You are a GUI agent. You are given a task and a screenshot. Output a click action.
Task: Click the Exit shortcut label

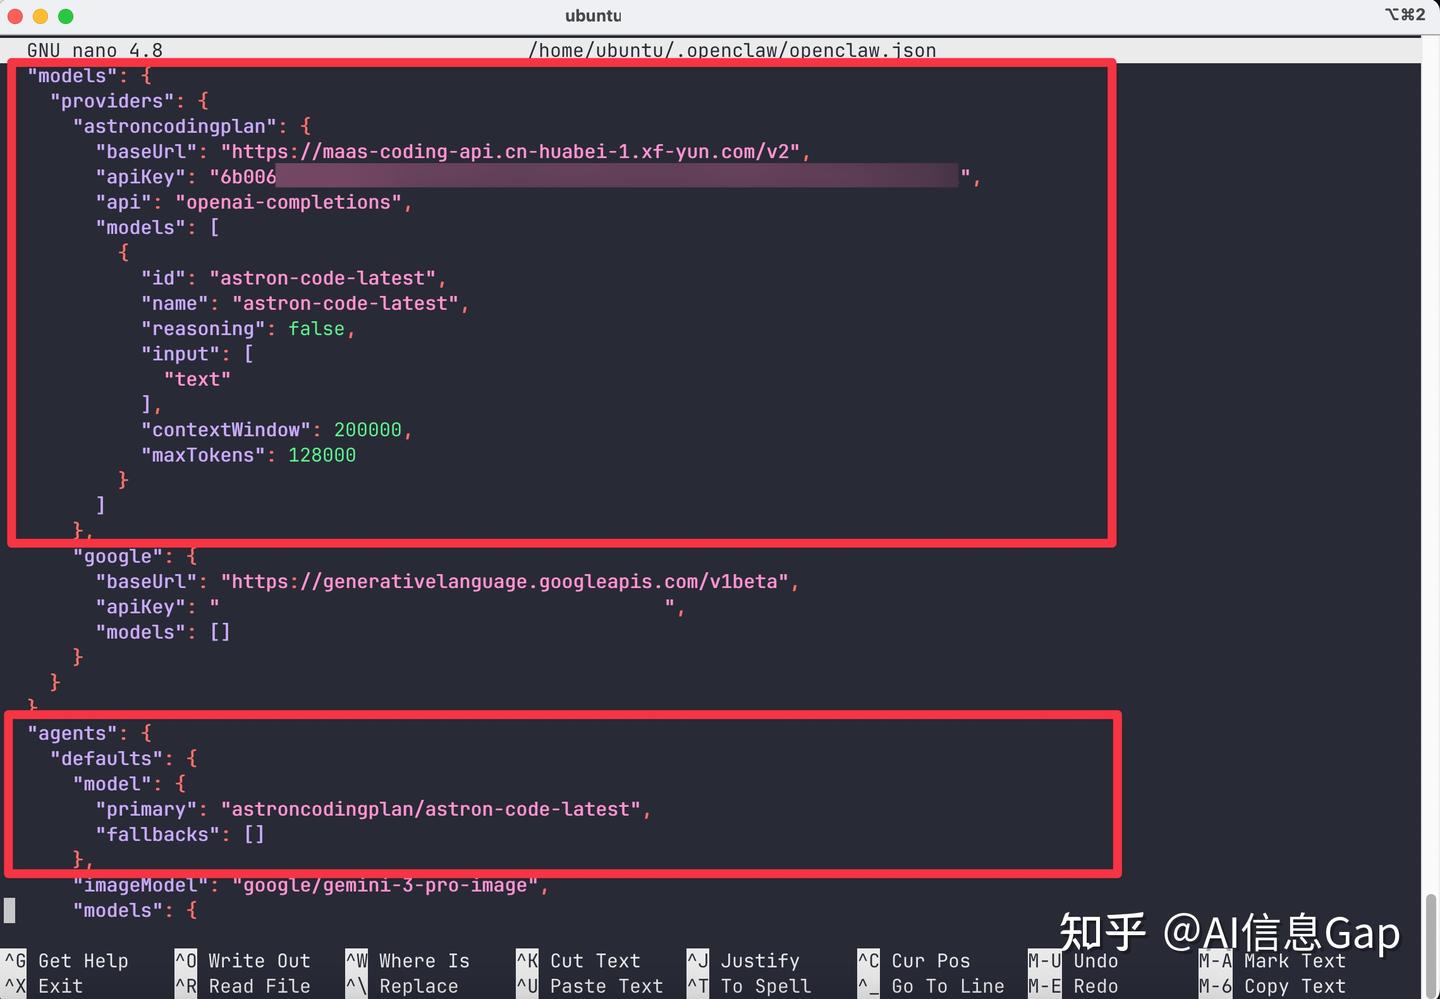(x=60, y=986)
